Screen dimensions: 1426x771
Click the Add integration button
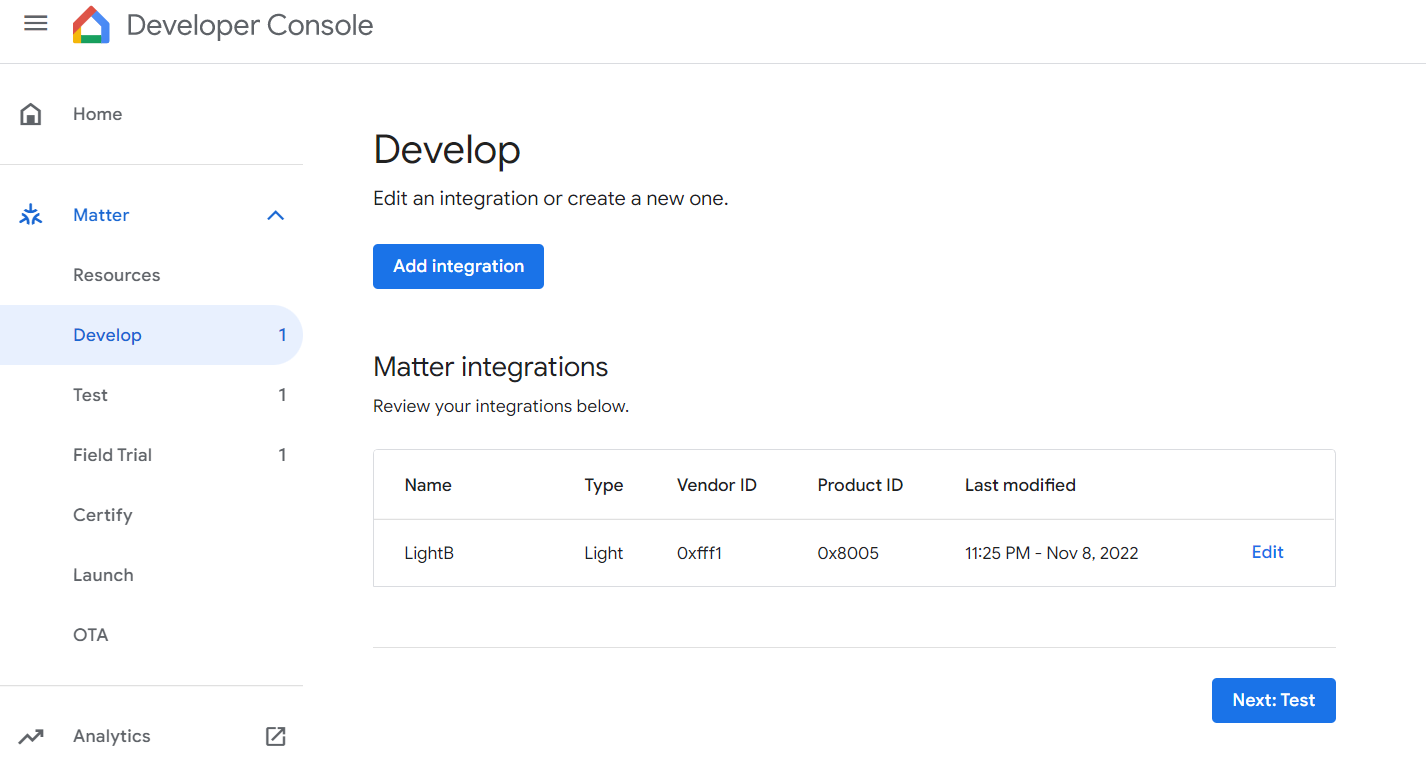point(458,266)
